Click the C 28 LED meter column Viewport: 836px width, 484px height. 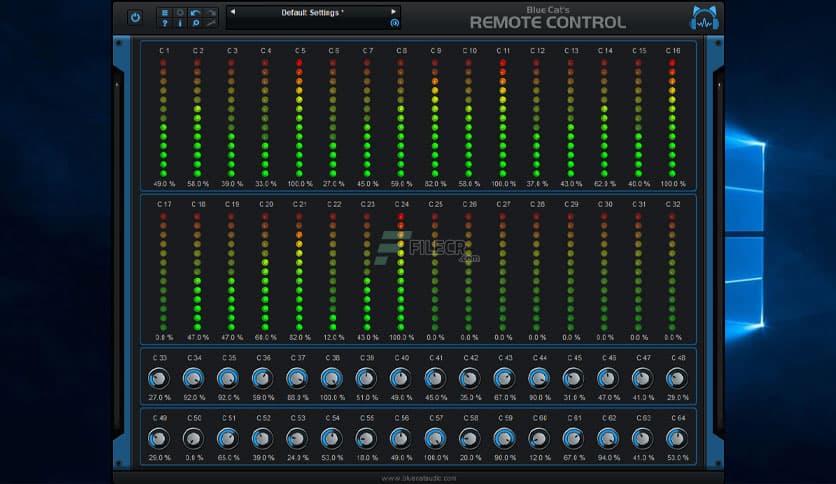(536, 272)
